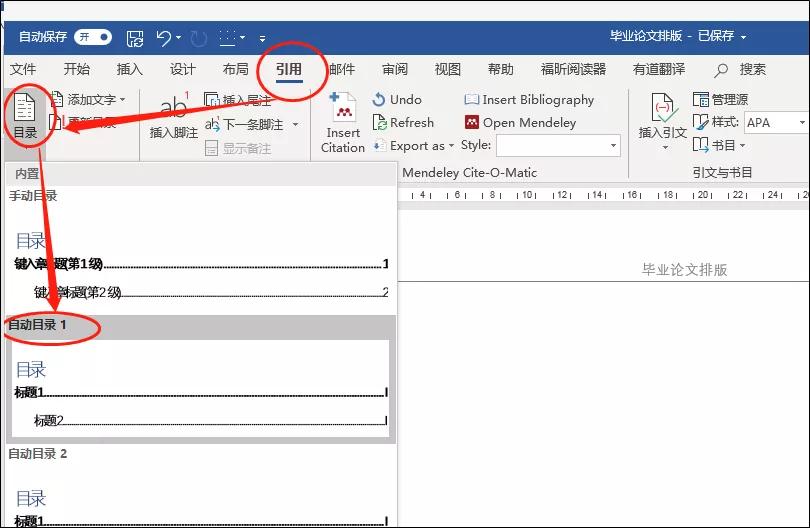Switch to the 布局 tab
The height and width of the screenshot is (528, 810).
pos(236,69)
